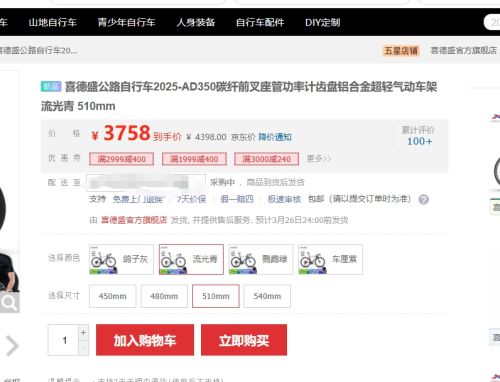Viewport: 500px width, 382px height.
Task: Select the 流光青 color option
Action: [191, 259]
